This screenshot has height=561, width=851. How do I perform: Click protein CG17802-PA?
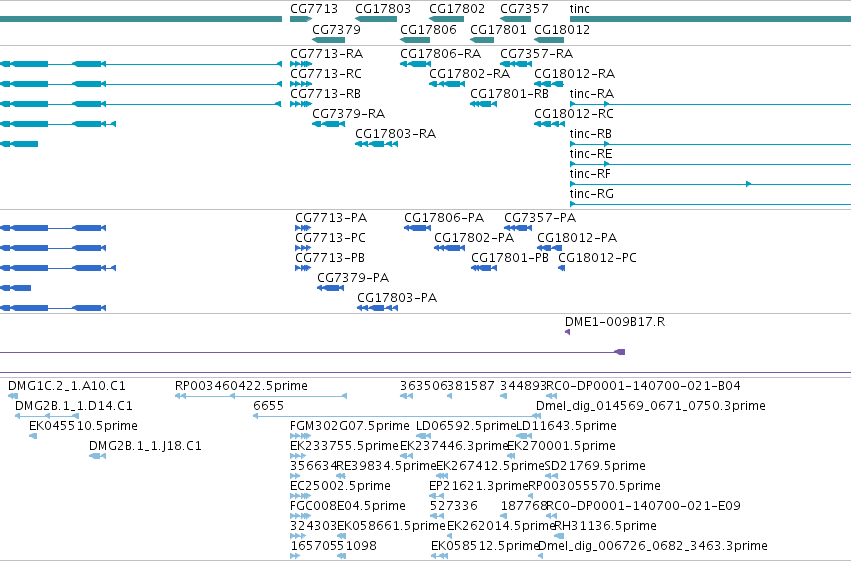[474, 238]
